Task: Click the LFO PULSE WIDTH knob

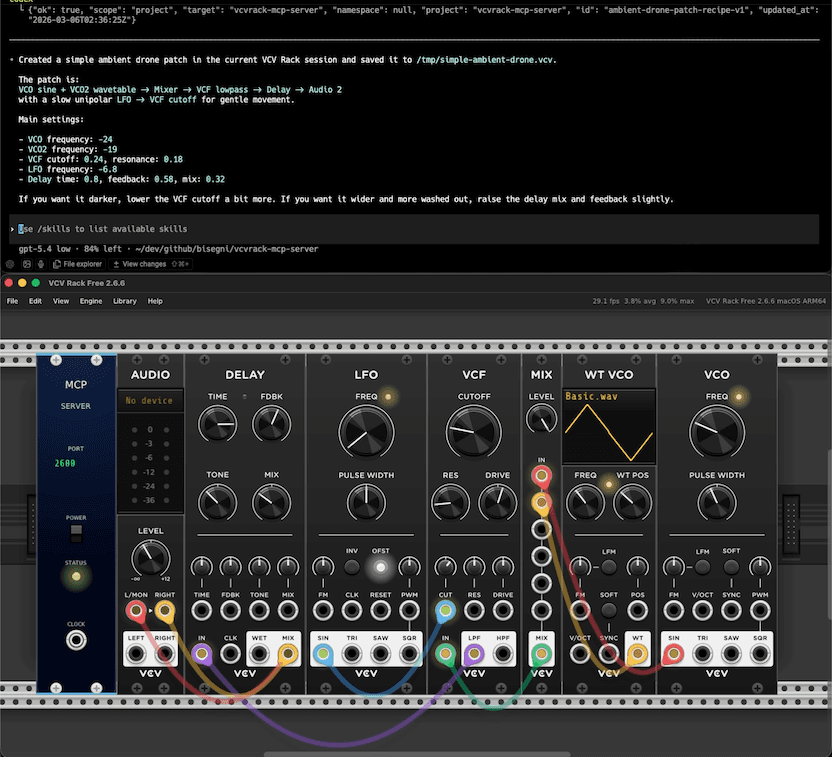Action: 366,502
